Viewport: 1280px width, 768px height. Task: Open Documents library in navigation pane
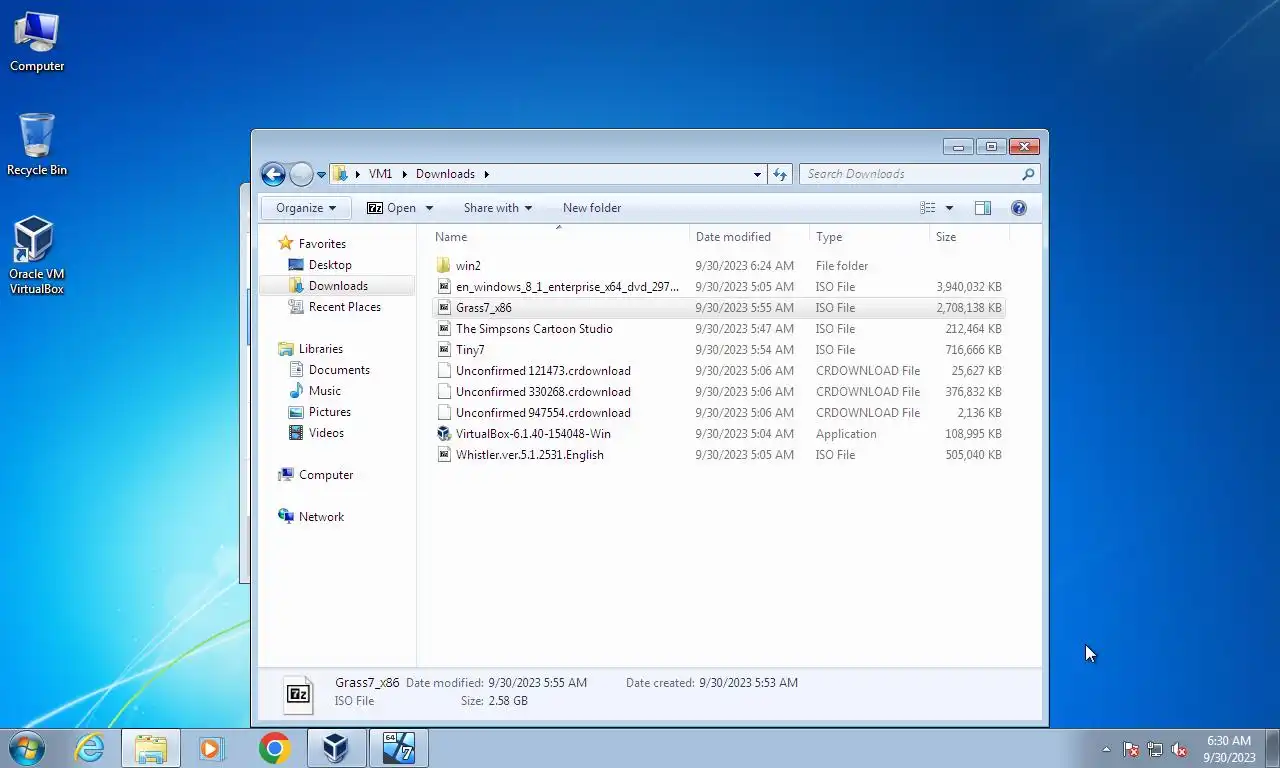tap(339, 370)
